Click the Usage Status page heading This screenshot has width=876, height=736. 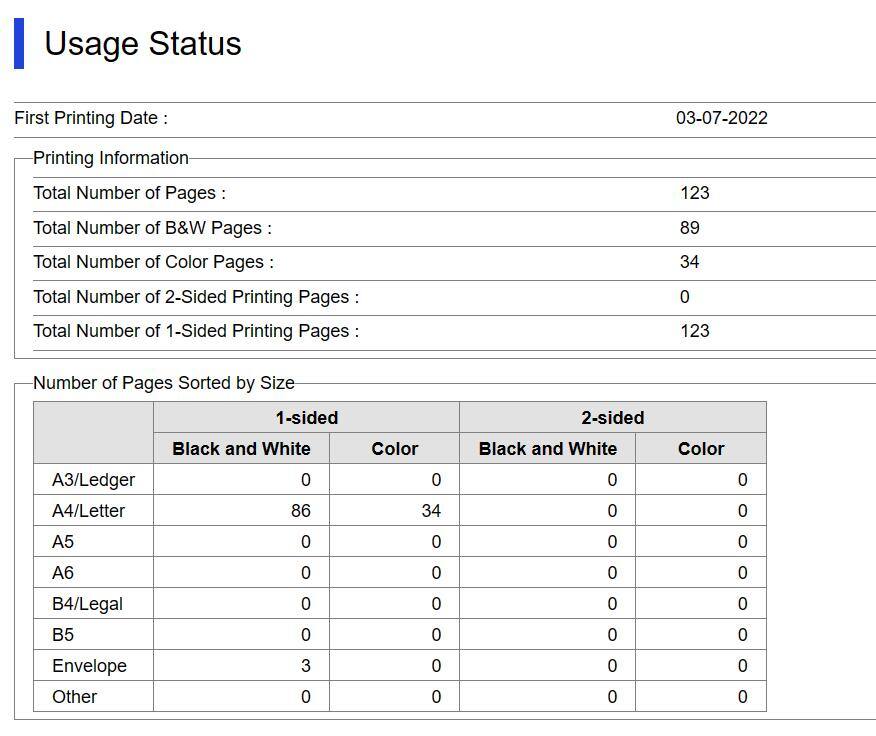pyautogui.click(x=142, y=44)
